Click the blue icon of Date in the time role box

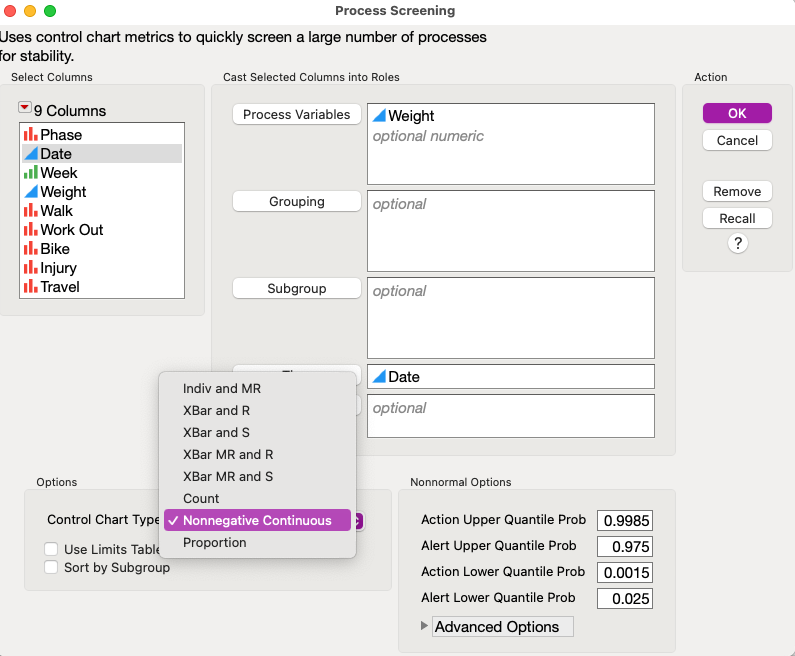point(379,376)
